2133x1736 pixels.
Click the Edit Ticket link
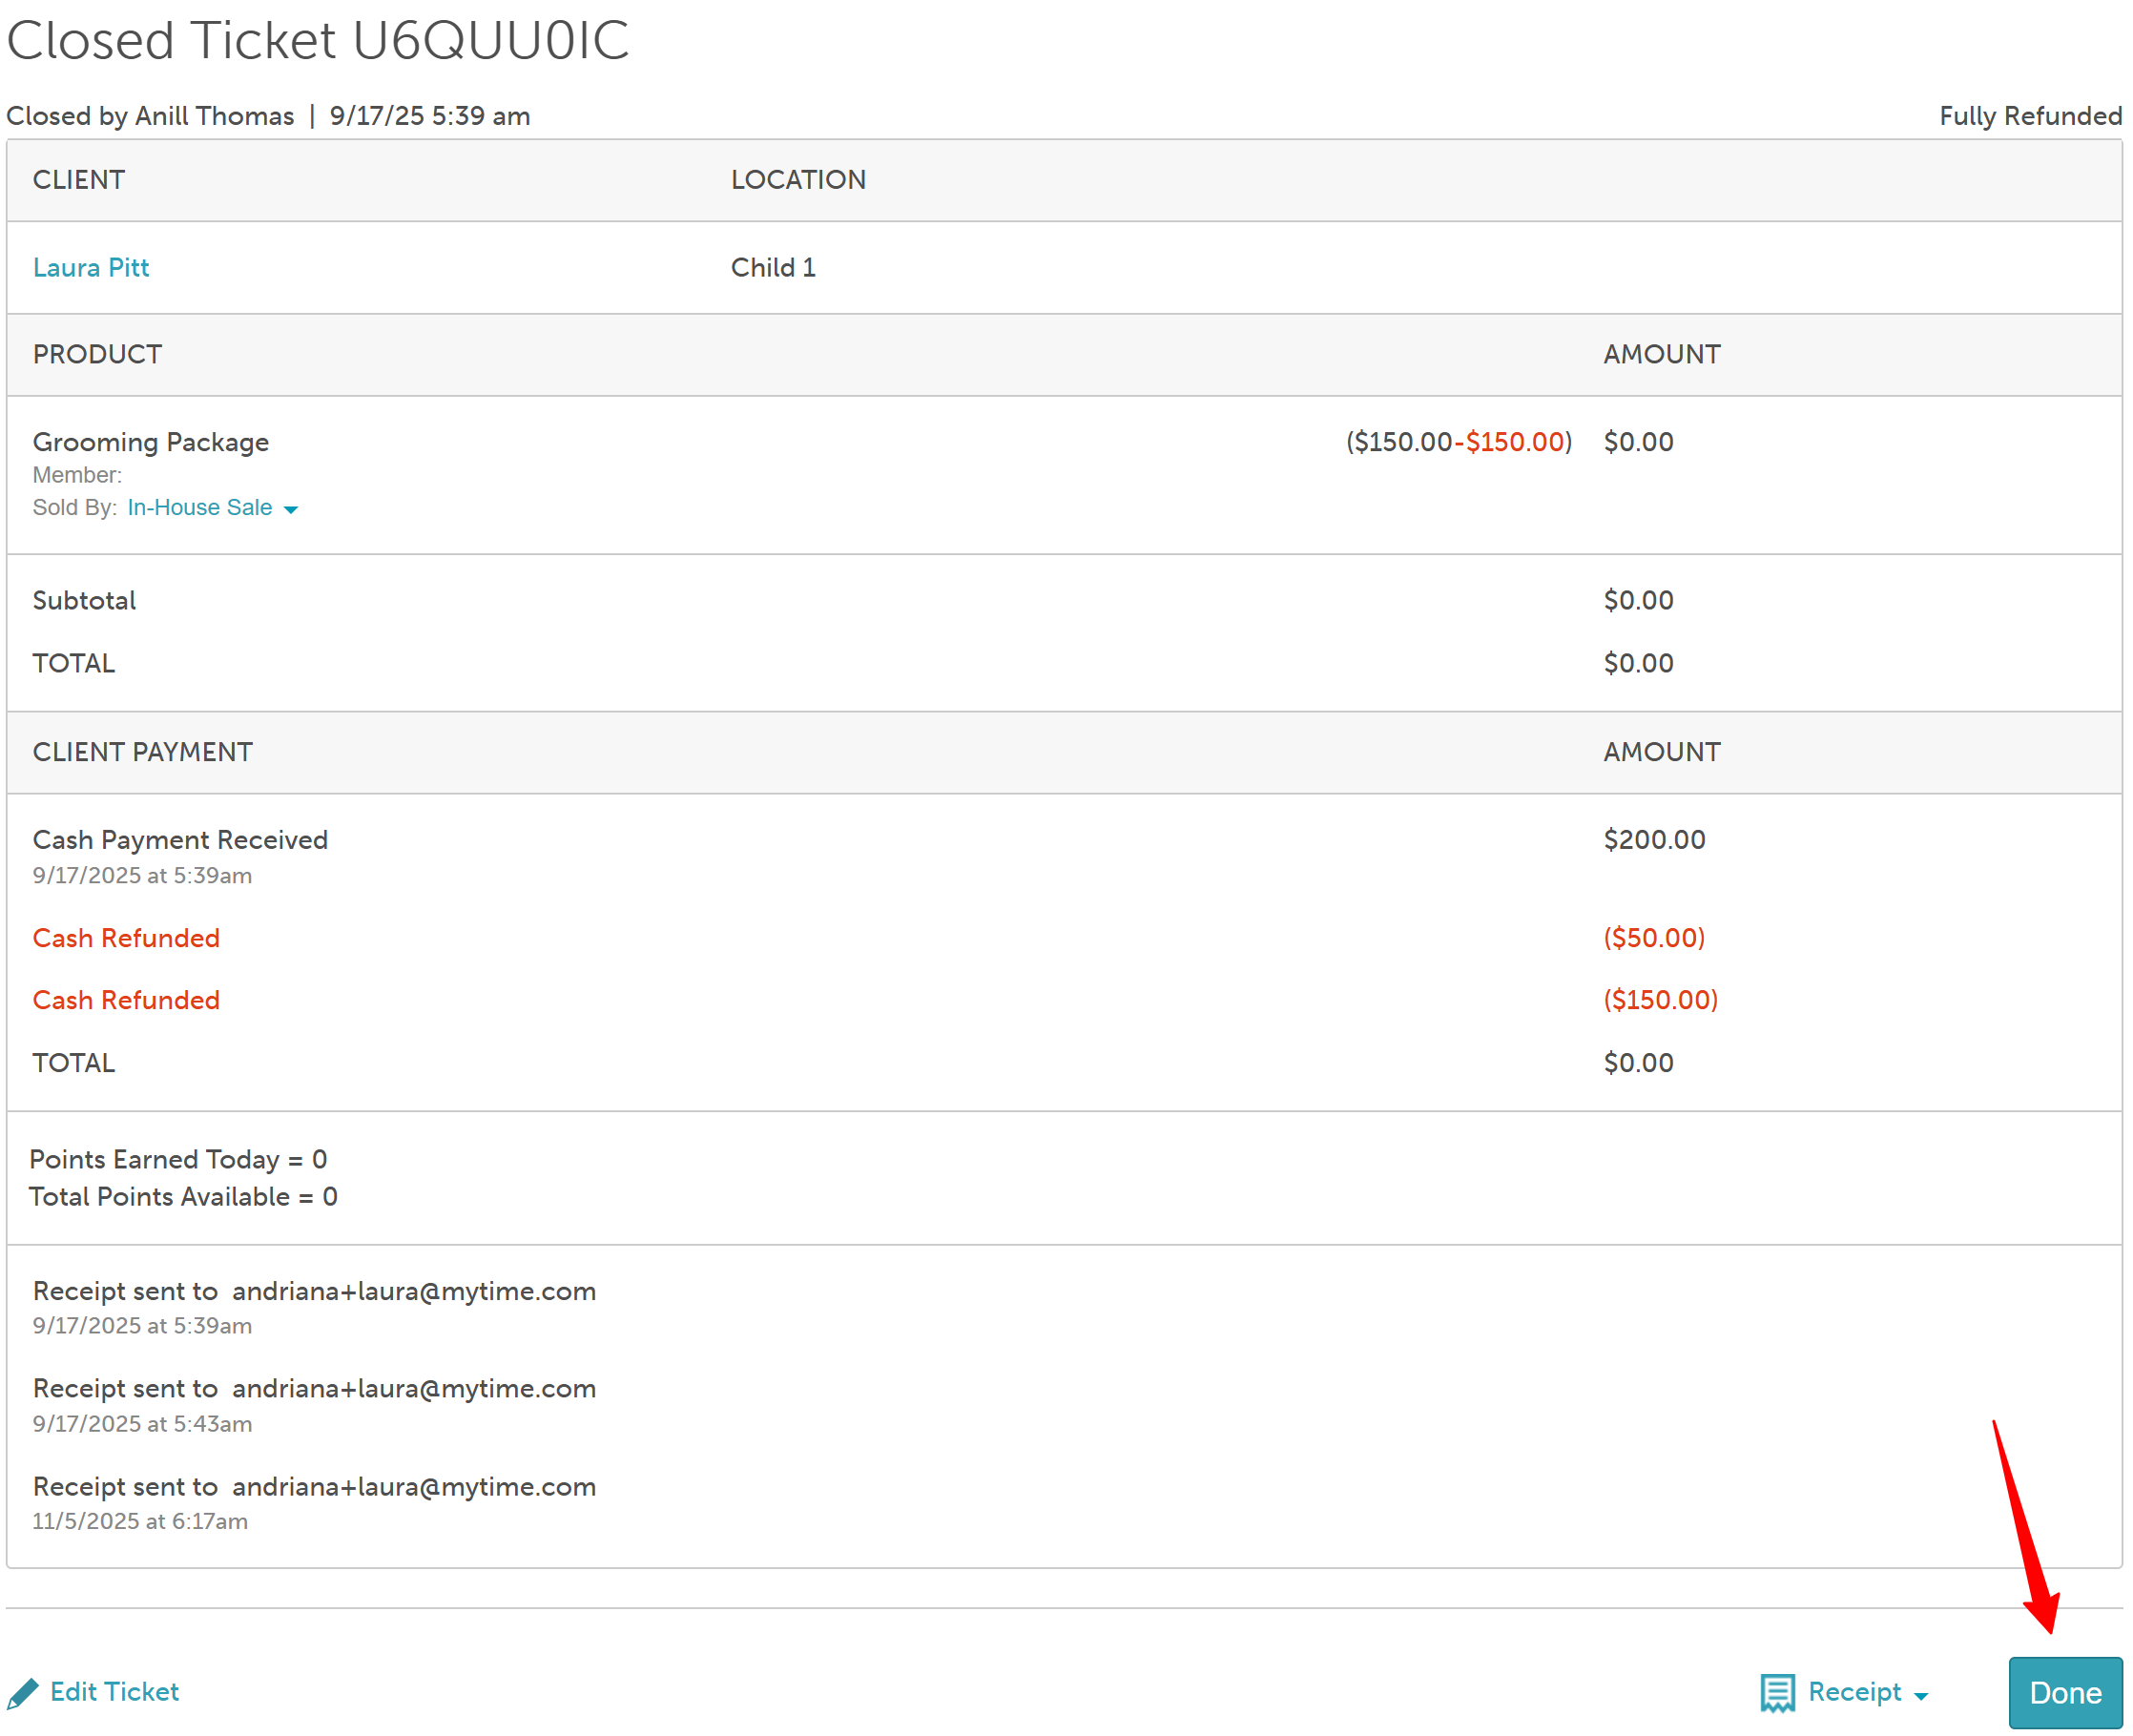pos(114,1691)
